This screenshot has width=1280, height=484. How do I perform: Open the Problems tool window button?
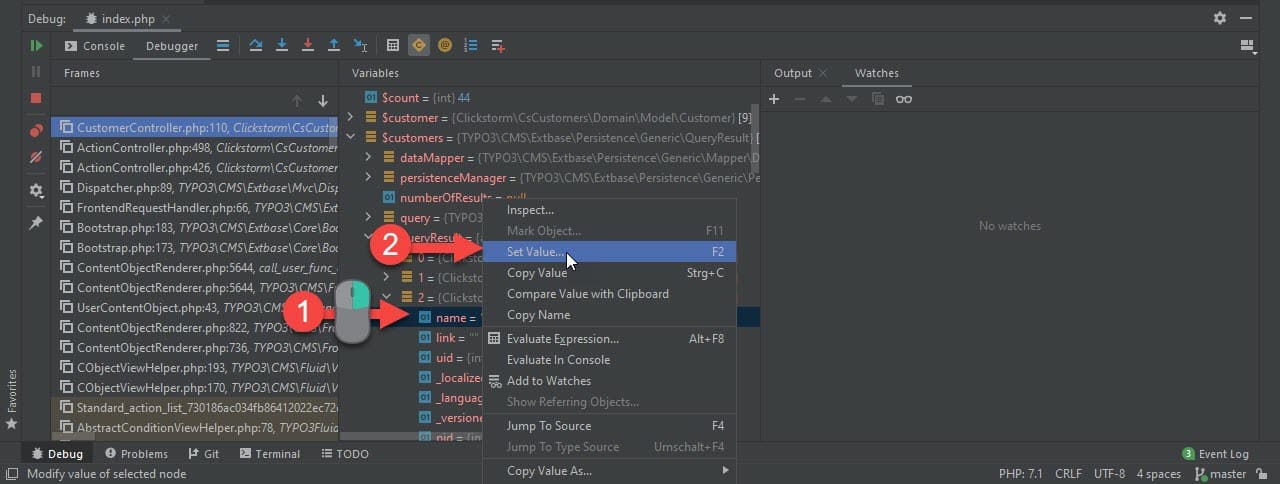(x=136, y=454)
